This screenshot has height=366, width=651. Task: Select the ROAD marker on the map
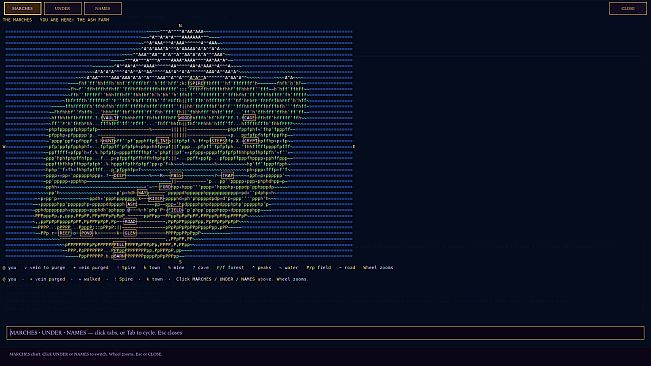pyautogui.click(x=130, y=222)
